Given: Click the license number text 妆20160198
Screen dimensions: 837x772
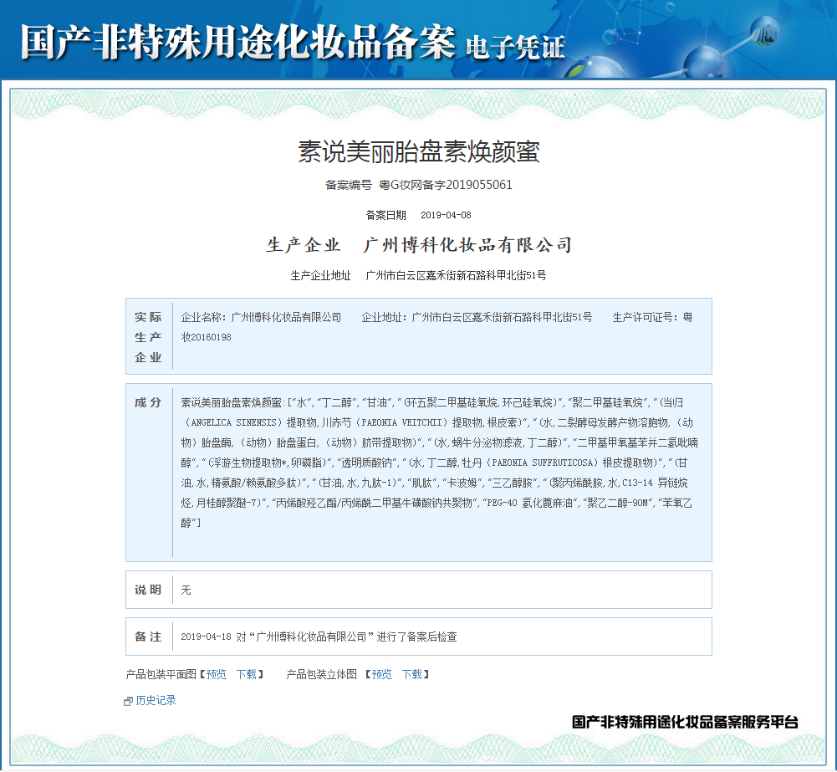Looking at the screenshot, I should [x=206, y=337].
